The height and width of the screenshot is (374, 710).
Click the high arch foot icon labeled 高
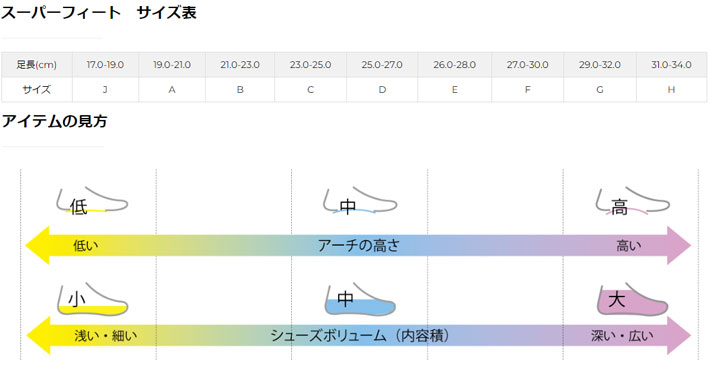632,201
